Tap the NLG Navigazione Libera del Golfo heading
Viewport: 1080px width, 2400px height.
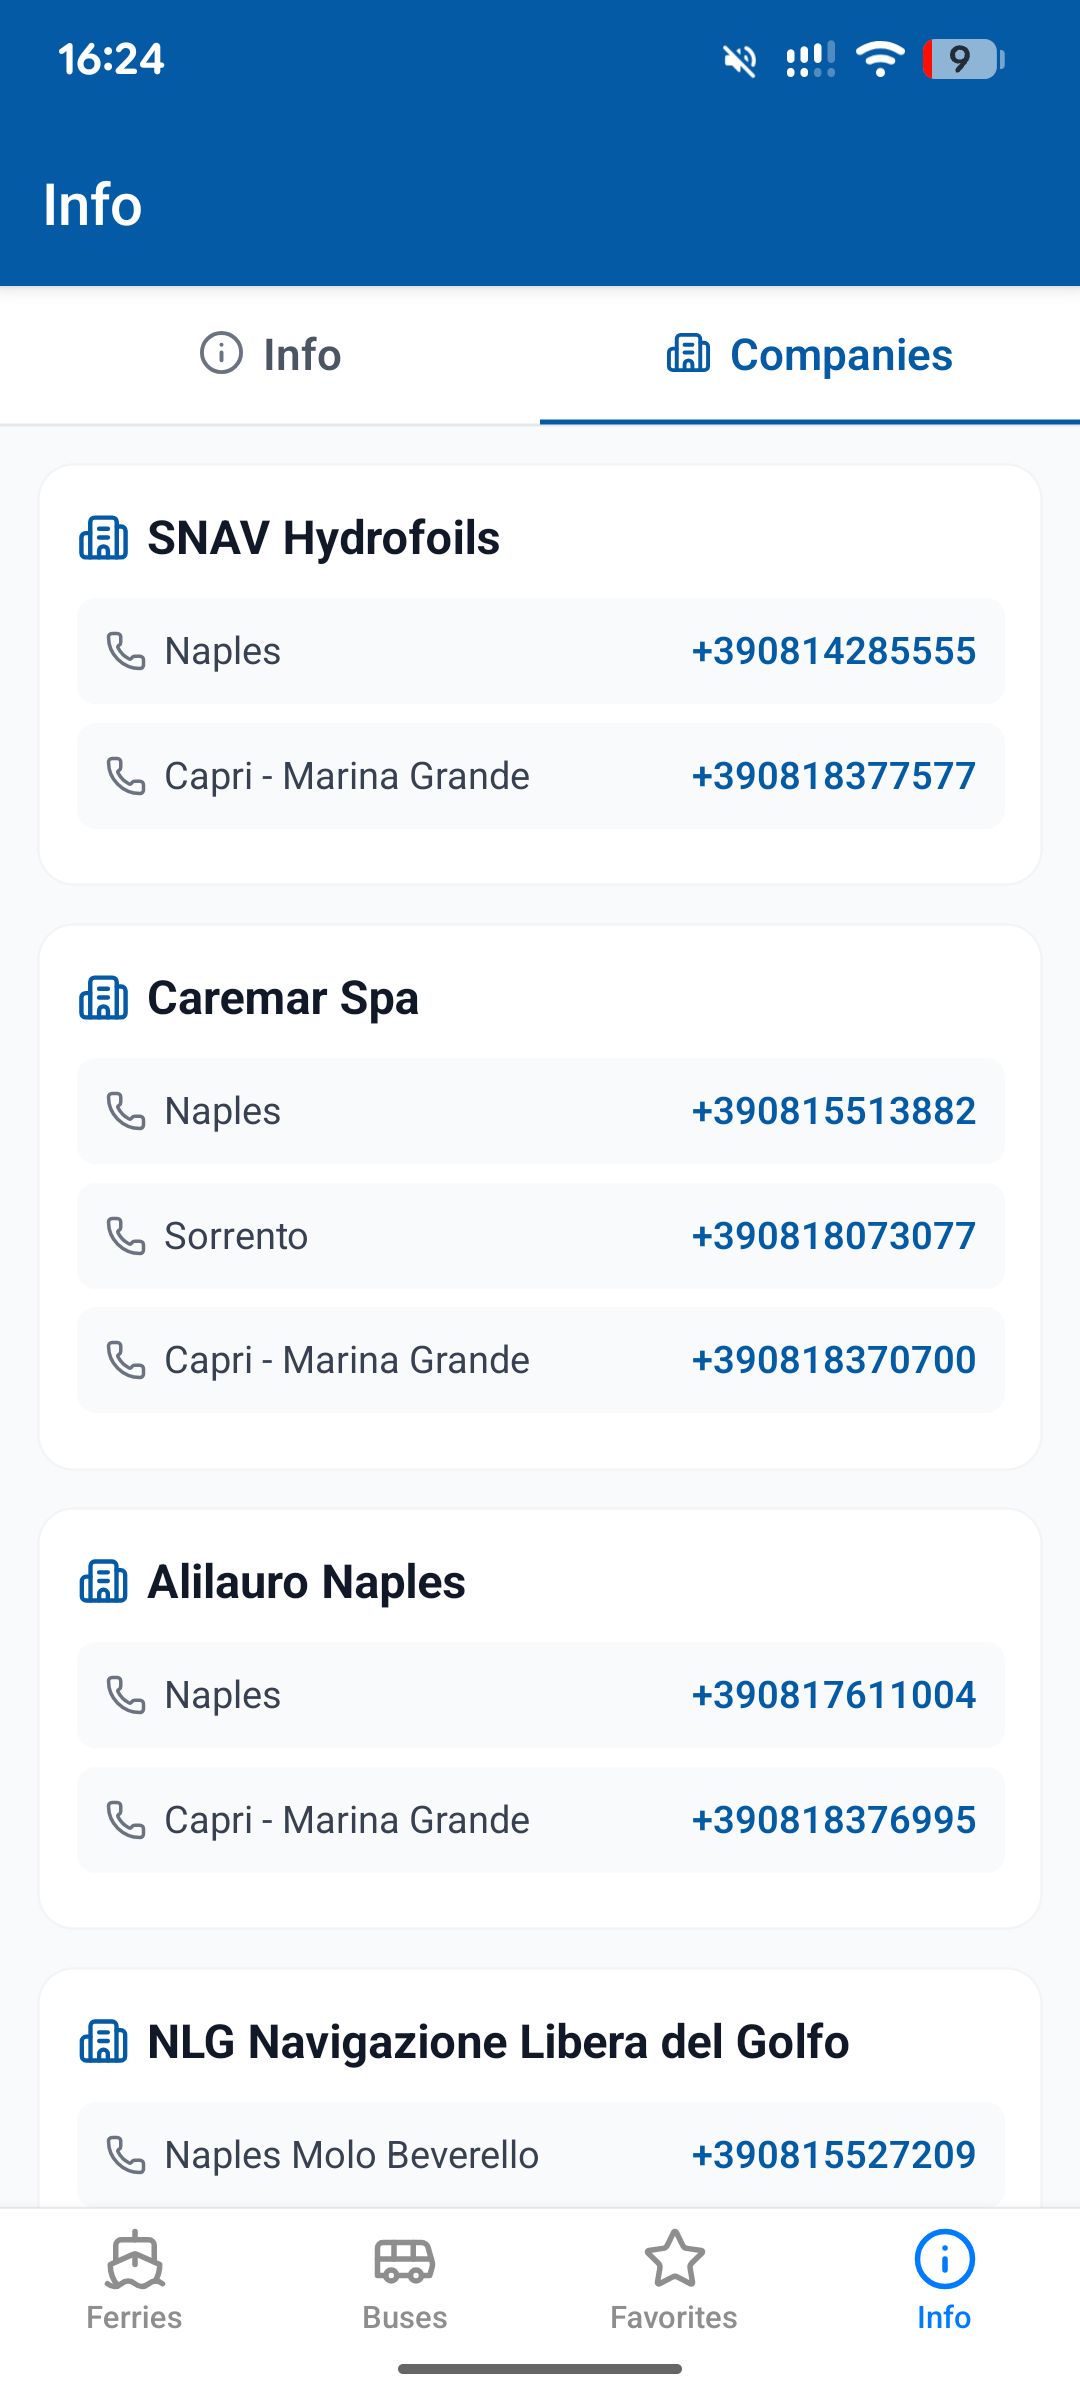[x=498, y=2042]
